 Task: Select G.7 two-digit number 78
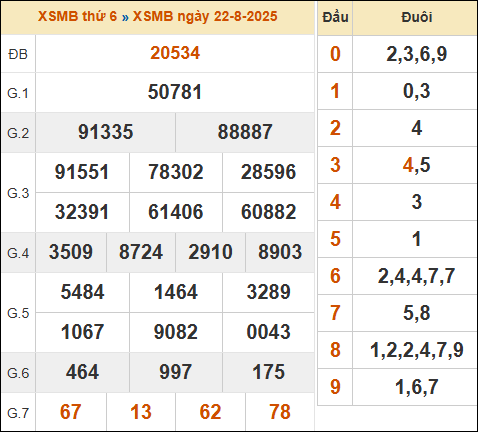coord(280,412)
